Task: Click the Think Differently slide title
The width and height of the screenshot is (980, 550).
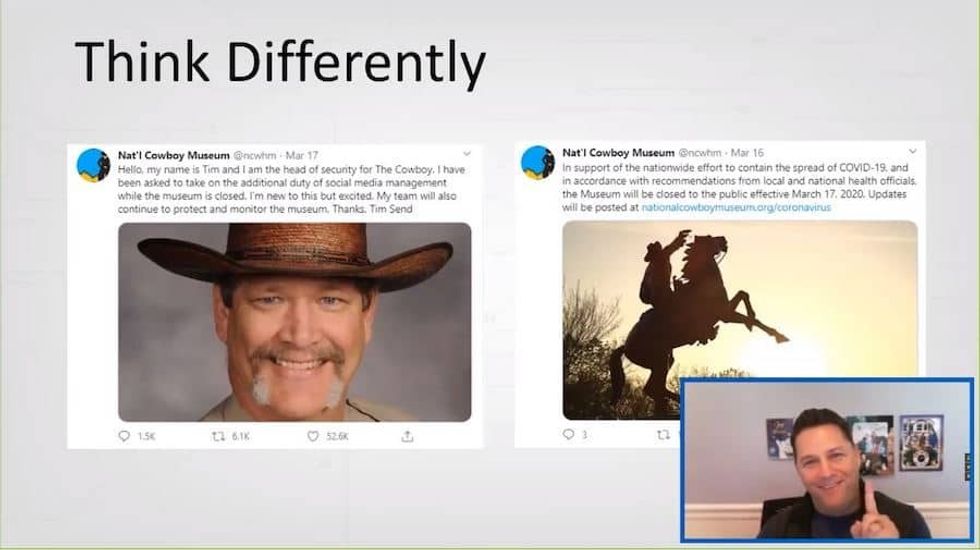Action: [280, 62]
